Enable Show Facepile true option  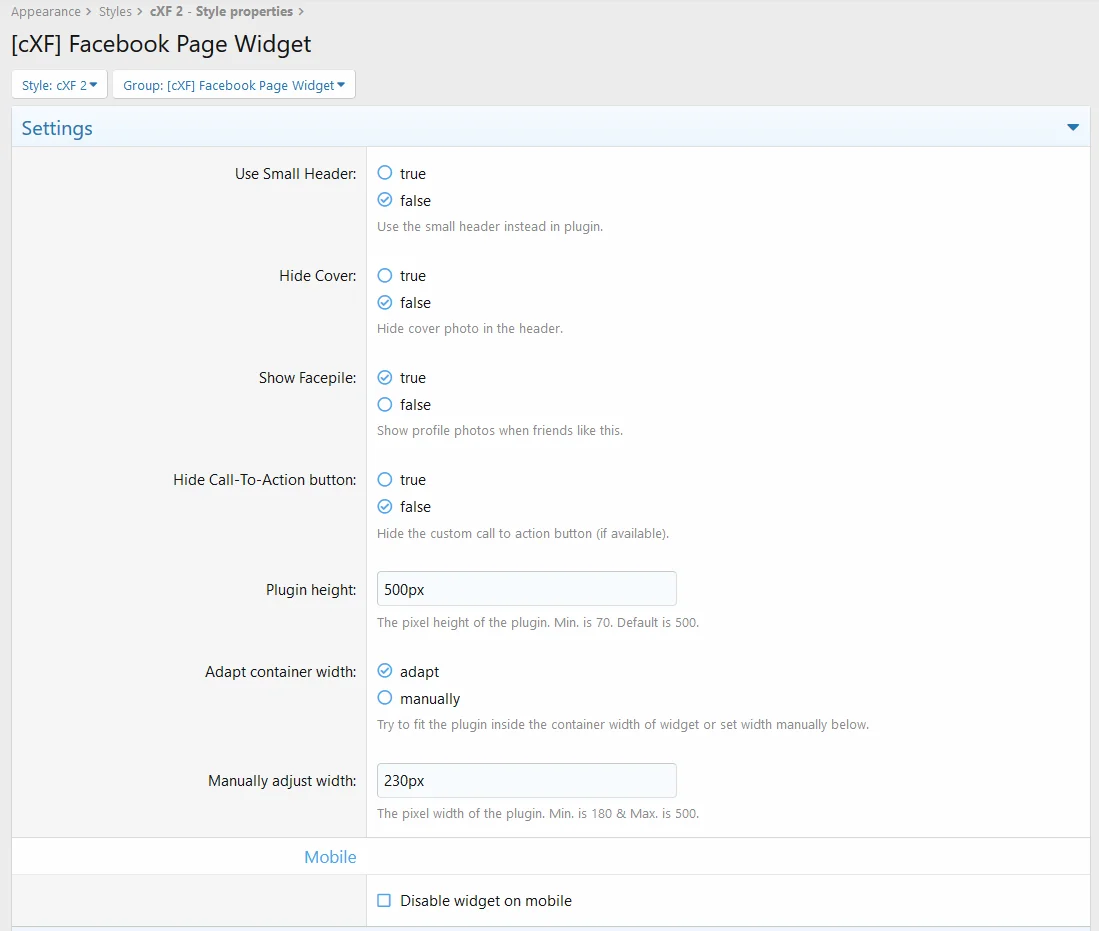pyautogui.click(x=385, y=377)
